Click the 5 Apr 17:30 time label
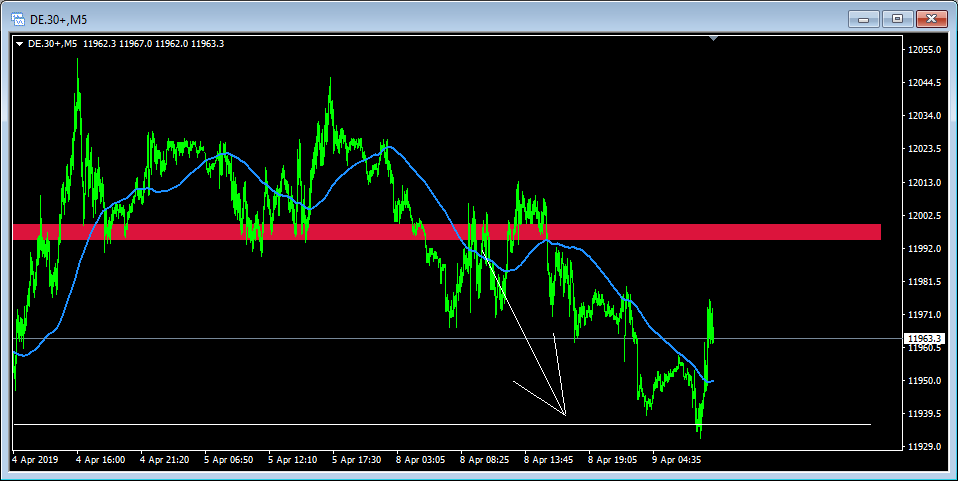The image size is (958, 481). (356, 460)
